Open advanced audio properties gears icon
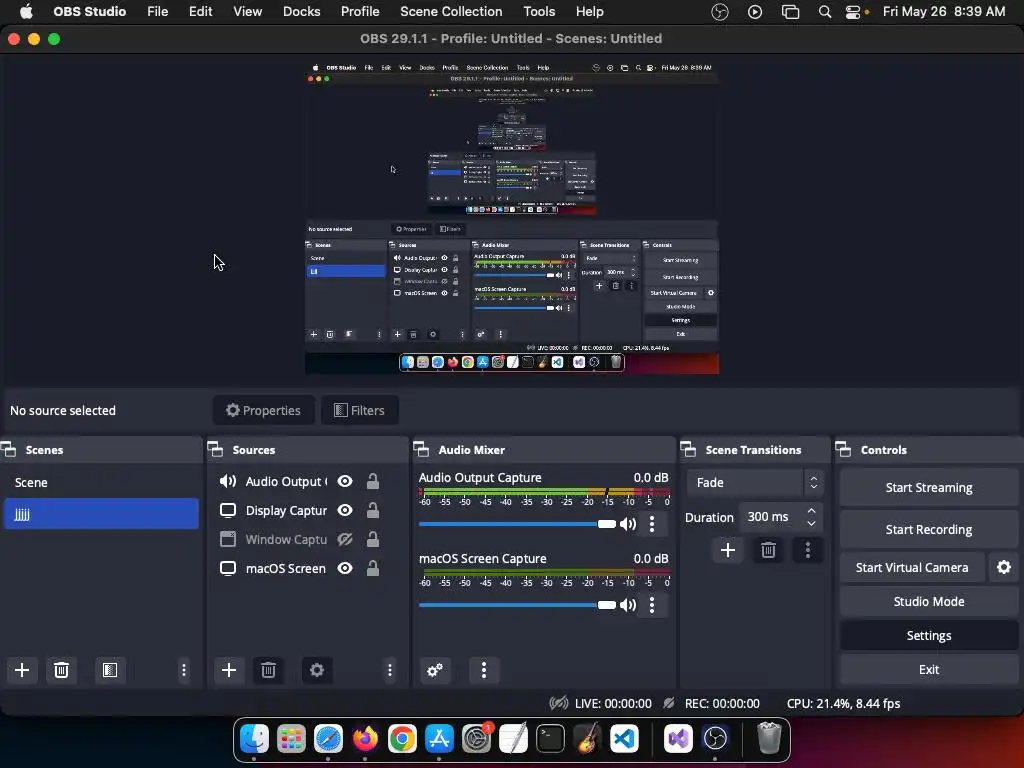 click(435, 670)
